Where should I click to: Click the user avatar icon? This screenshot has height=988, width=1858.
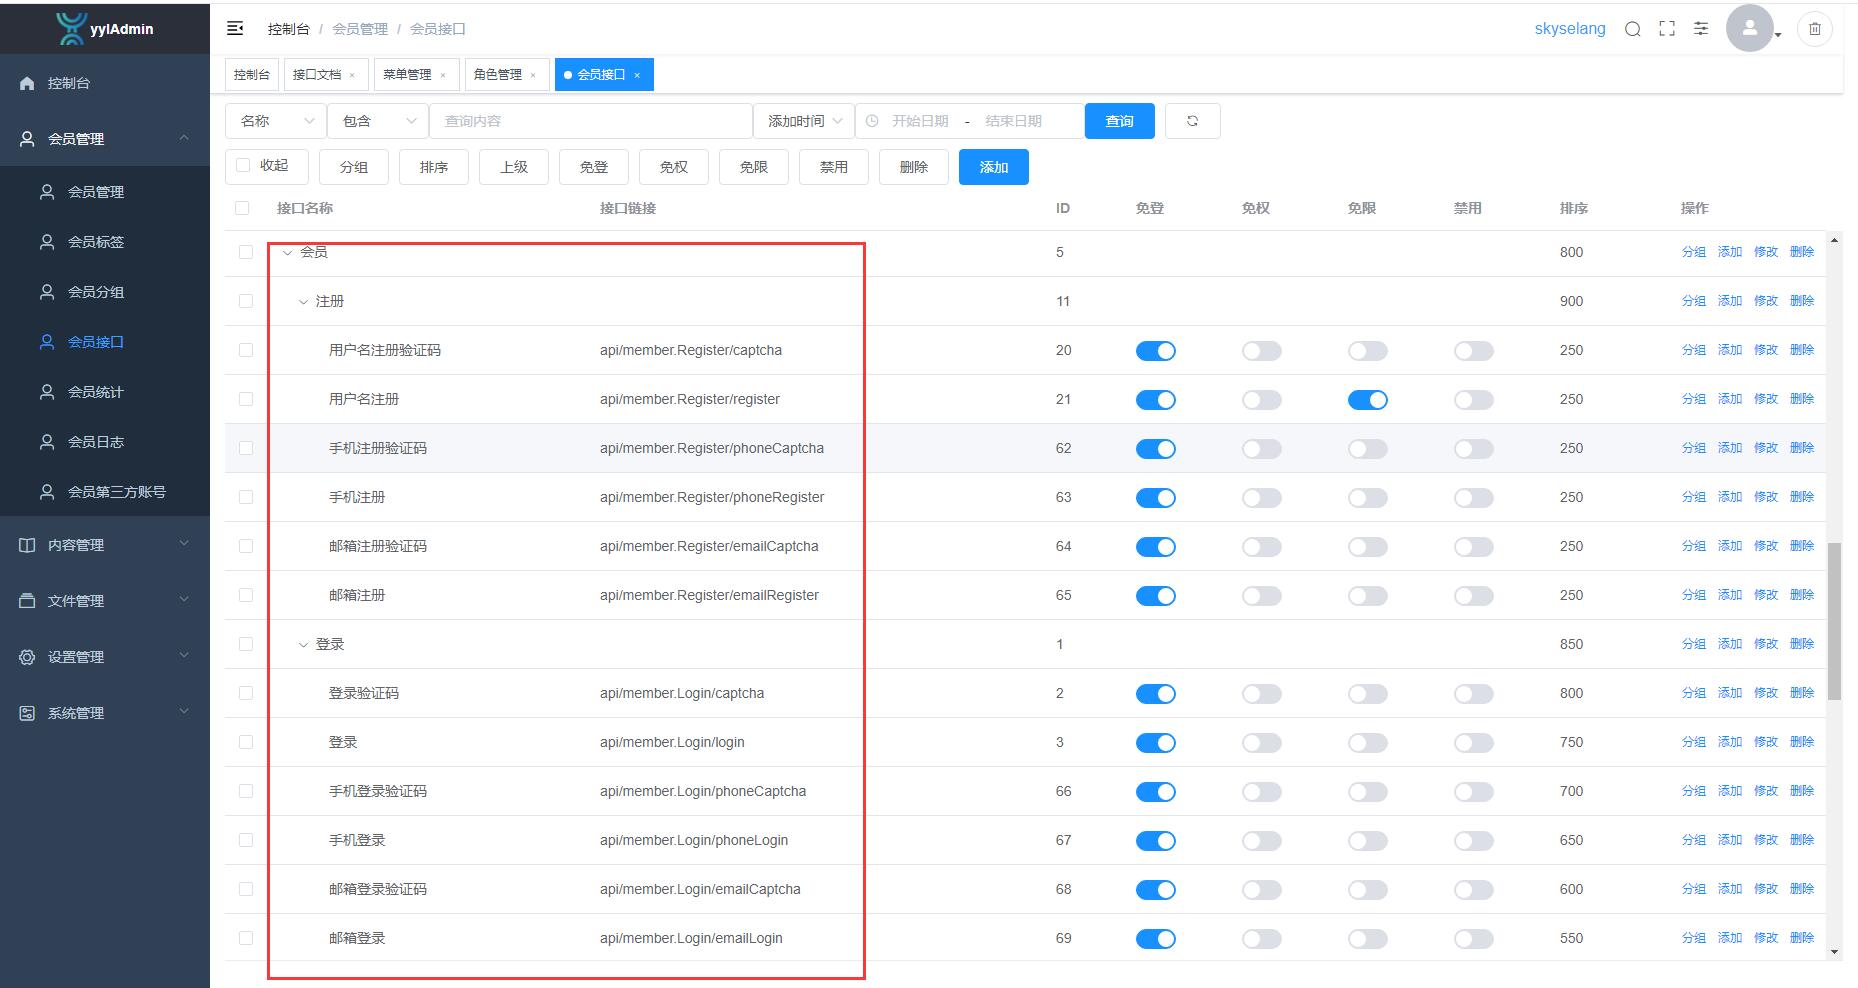[x=1749, y=29]
